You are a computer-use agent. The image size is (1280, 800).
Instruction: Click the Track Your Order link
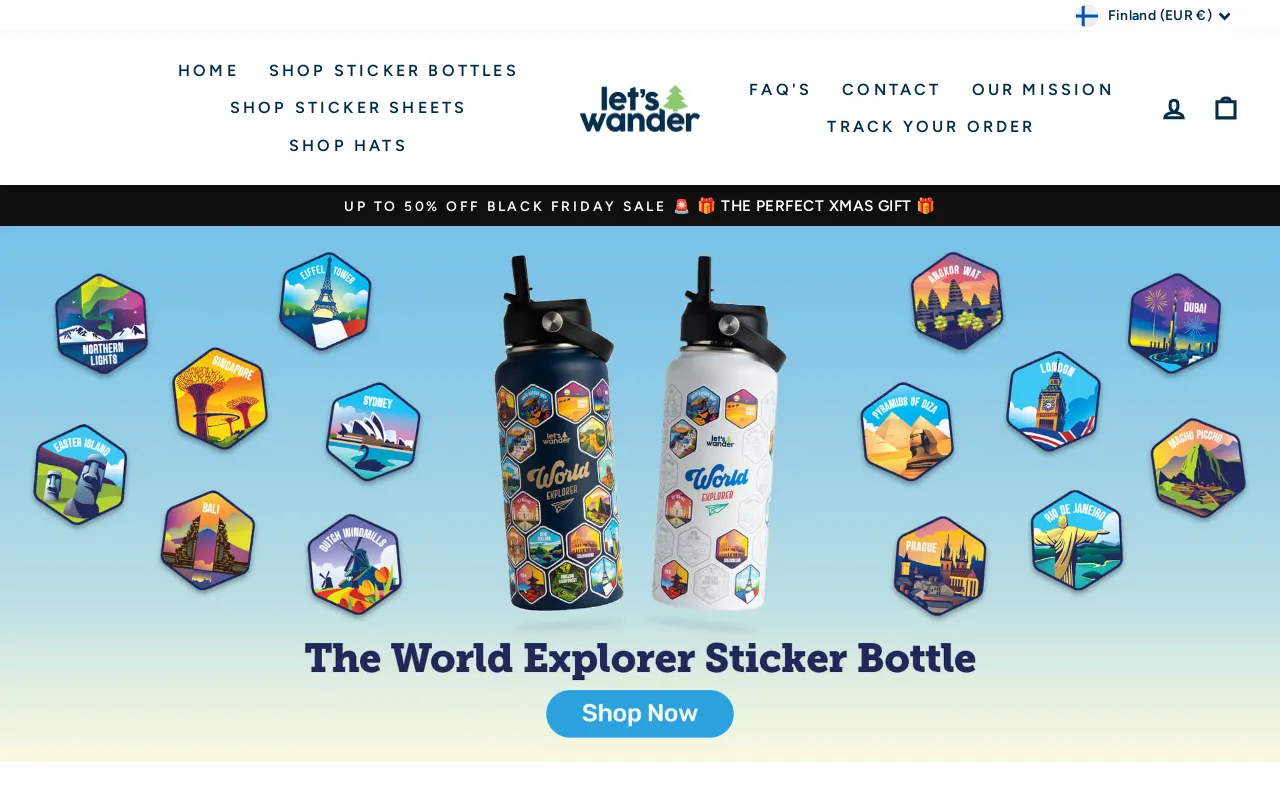pos(930,127)
